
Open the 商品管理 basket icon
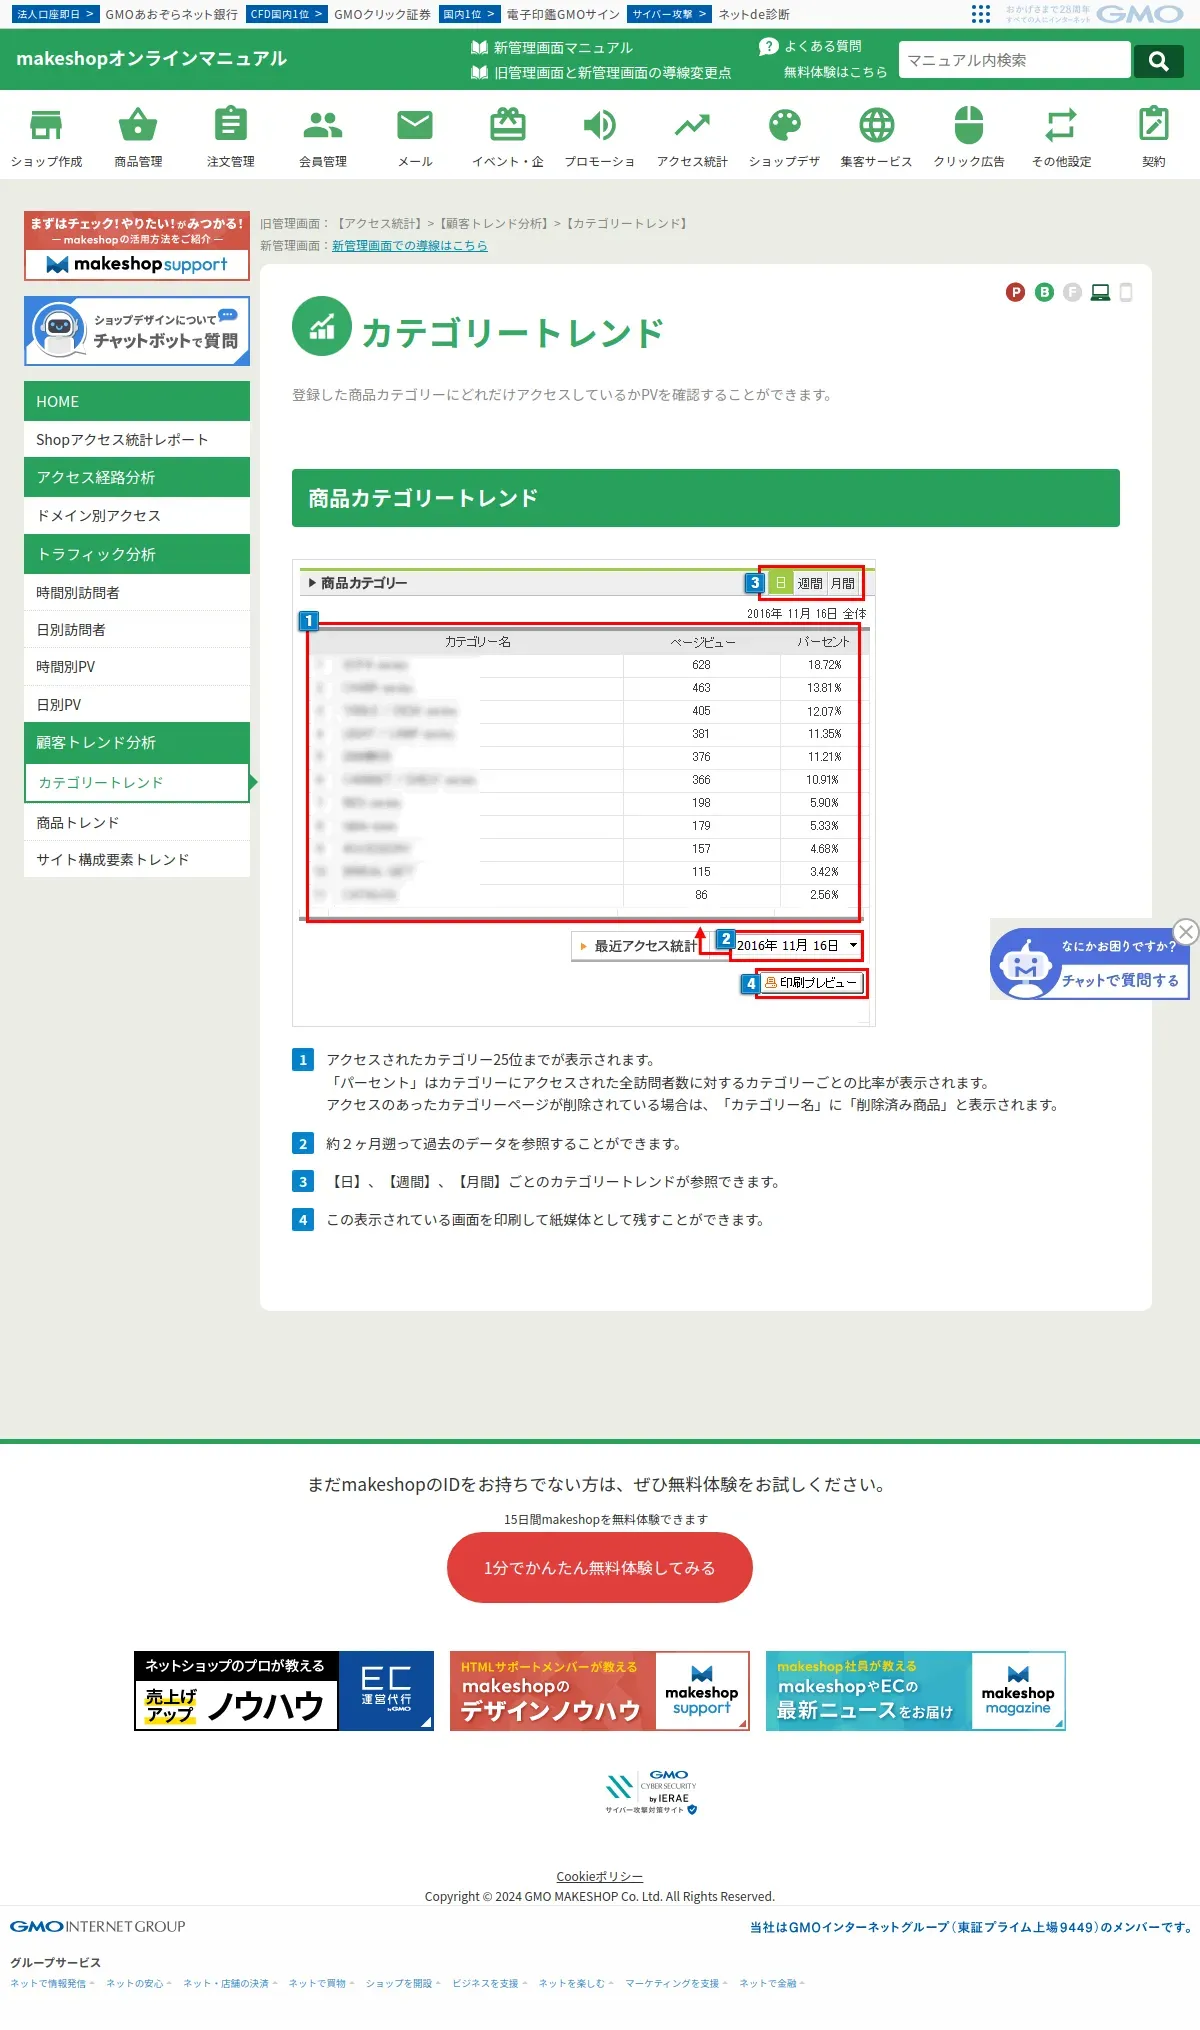138,125
